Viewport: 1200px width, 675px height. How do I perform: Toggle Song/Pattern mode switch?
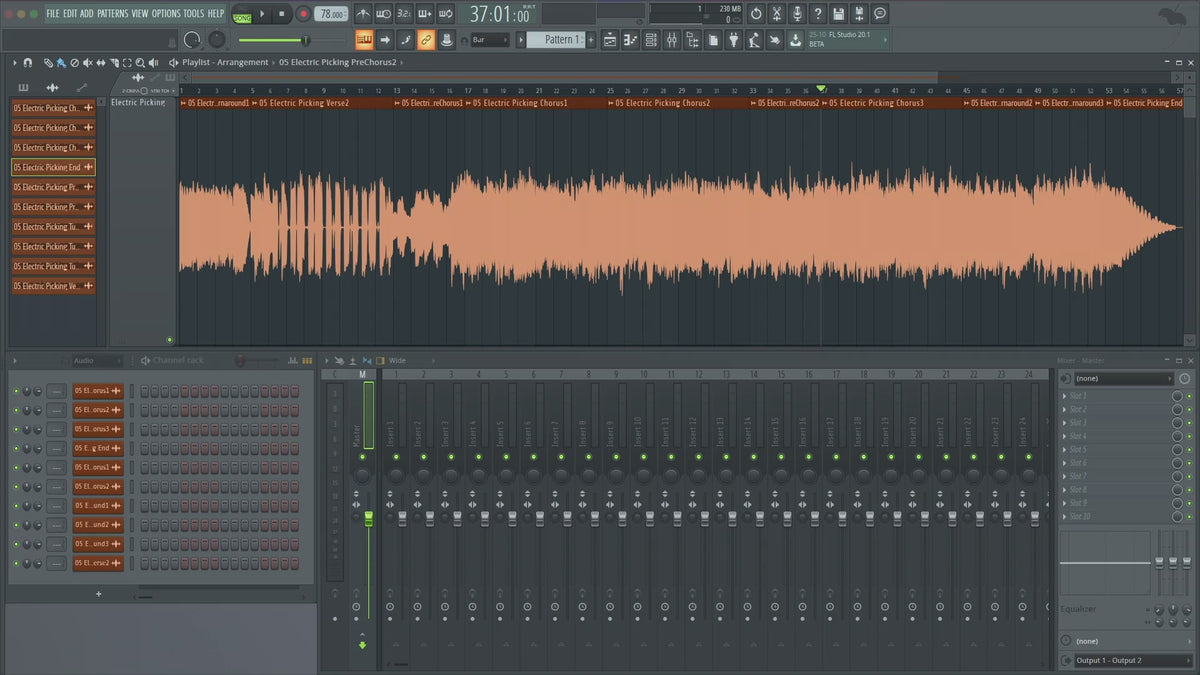pyautogui.click(x=242, y=15)
